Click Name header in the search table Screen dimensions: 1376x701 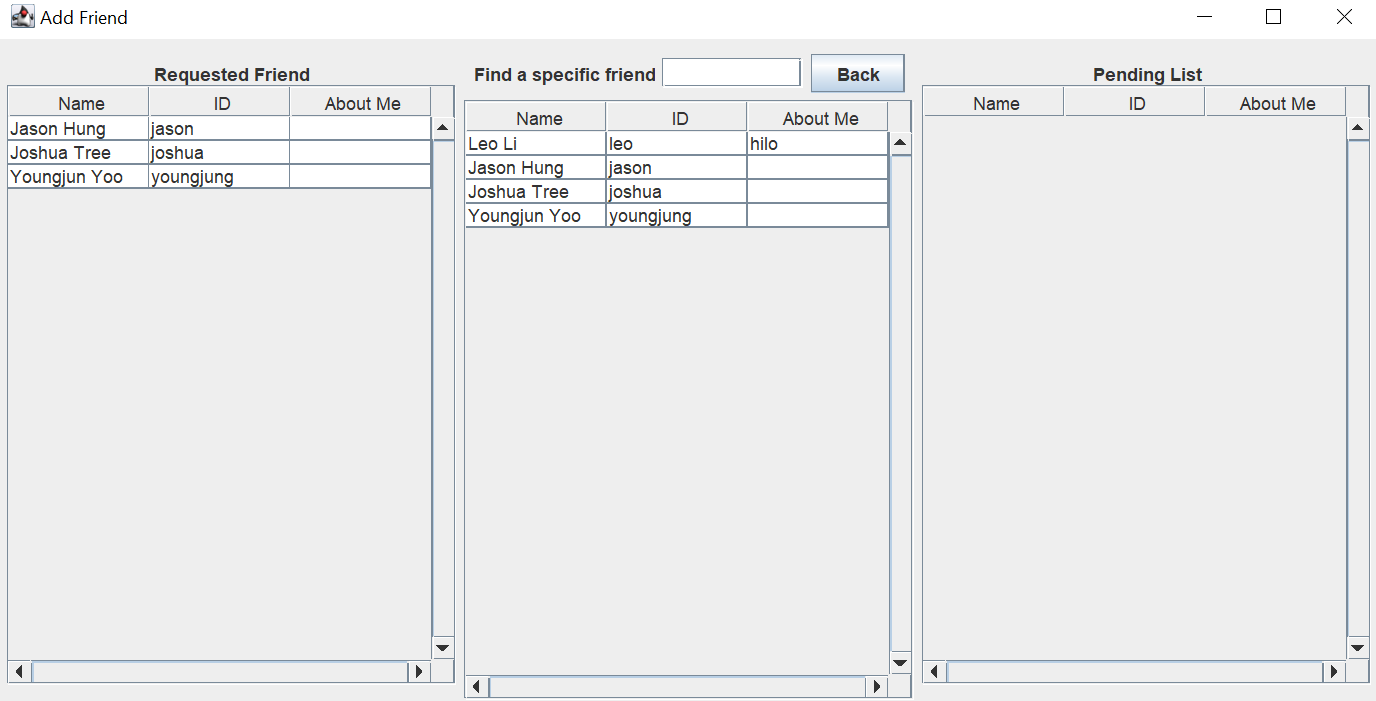point(536,117)
